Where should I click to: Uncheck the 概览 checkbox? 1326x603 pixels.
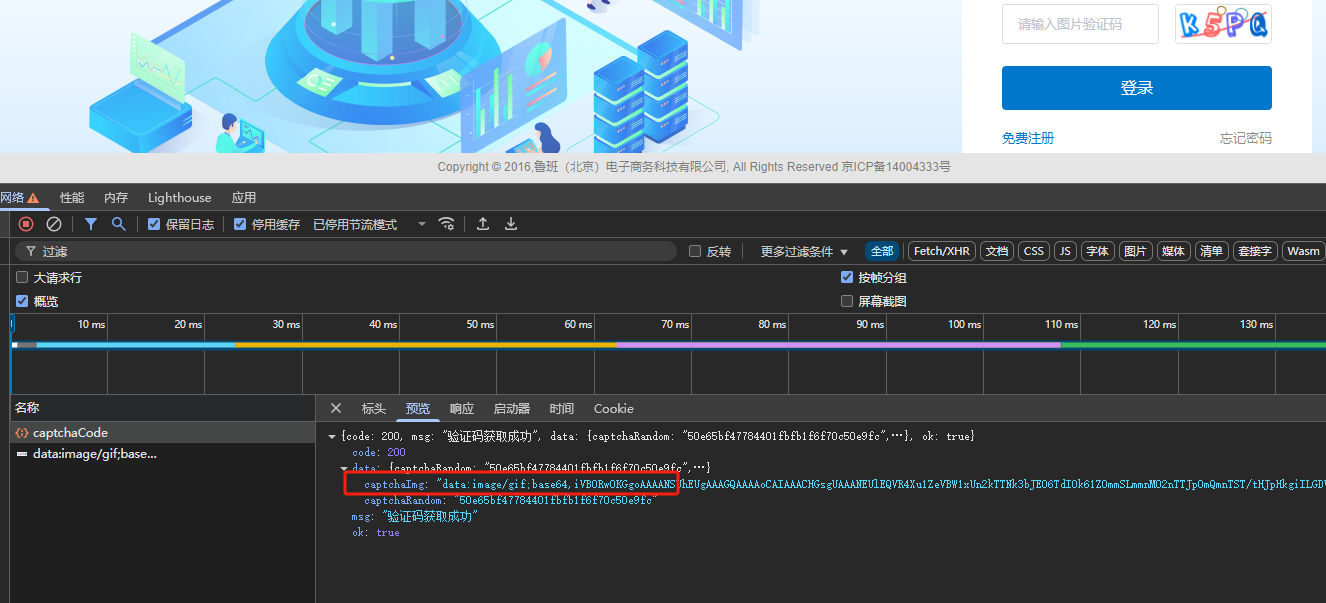(x=22, y=300)
